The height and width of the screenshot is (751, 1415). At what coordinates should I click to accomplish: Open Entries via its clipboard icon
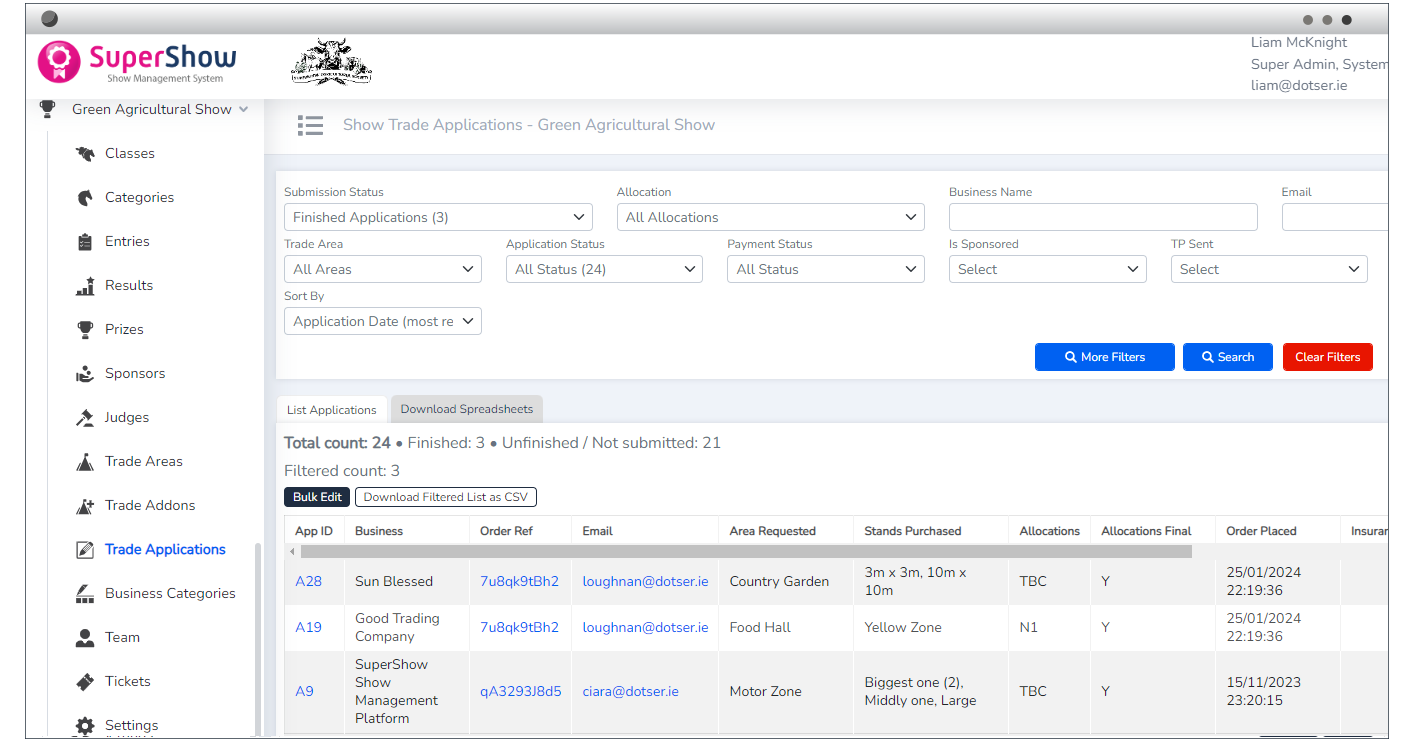pyautogui.click(x=85, y=242)
